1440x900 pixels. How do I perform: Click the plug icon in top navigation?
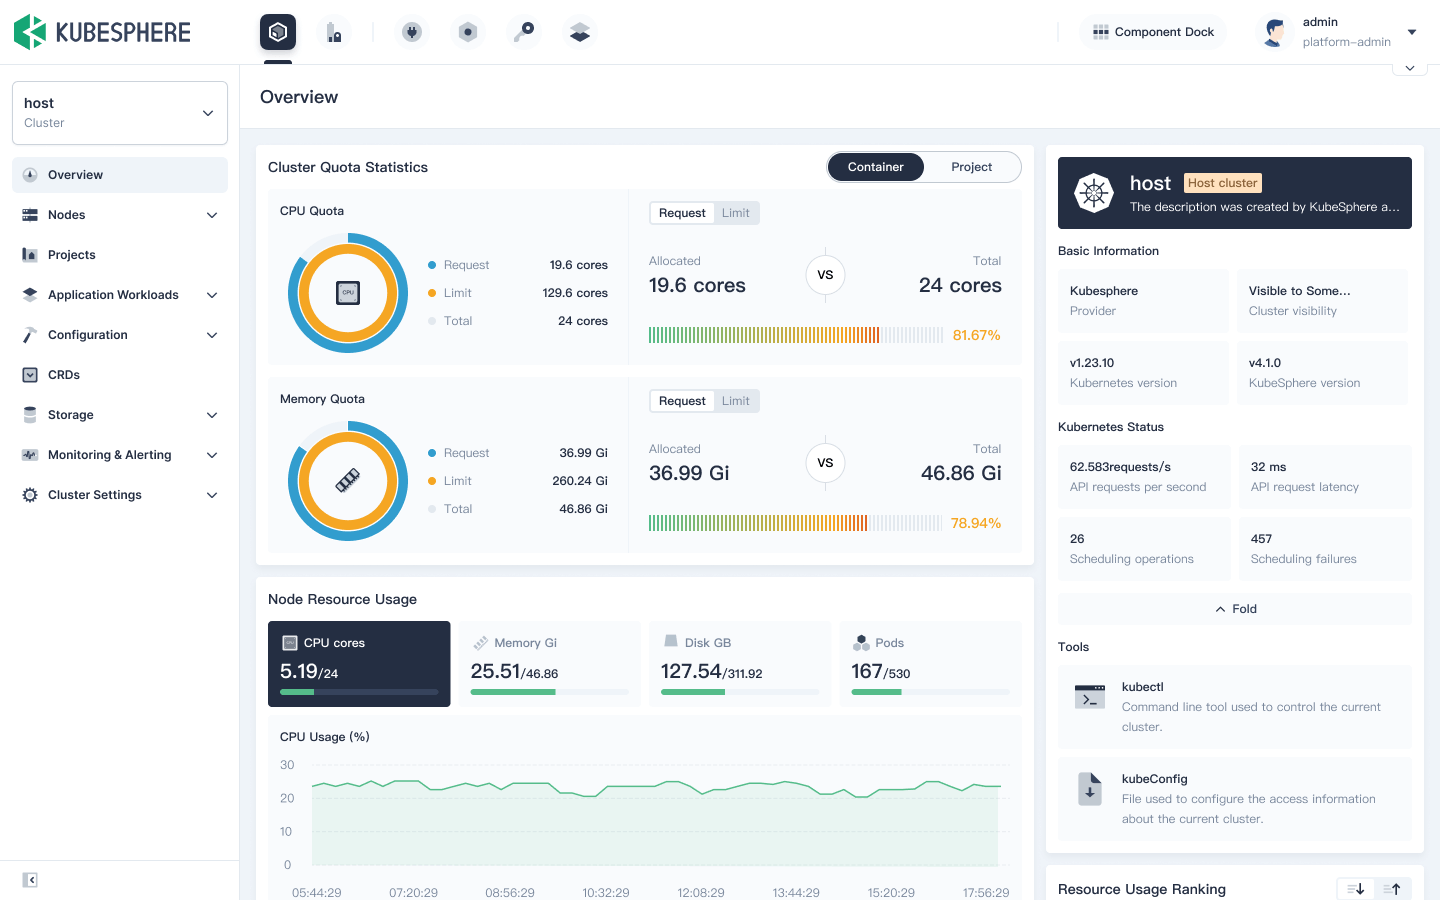[x=412, y=32]
